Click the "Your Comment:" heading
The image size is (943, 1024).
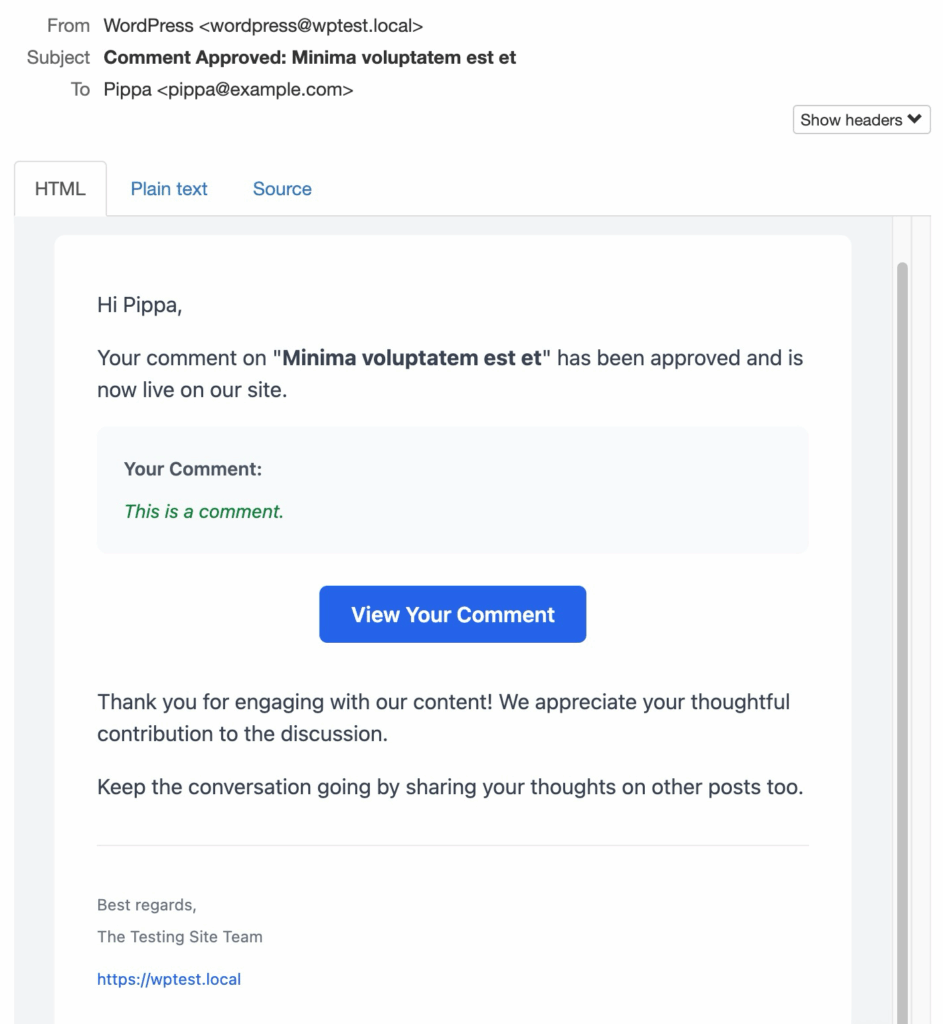pyautogui.click(x=193, y=469)
